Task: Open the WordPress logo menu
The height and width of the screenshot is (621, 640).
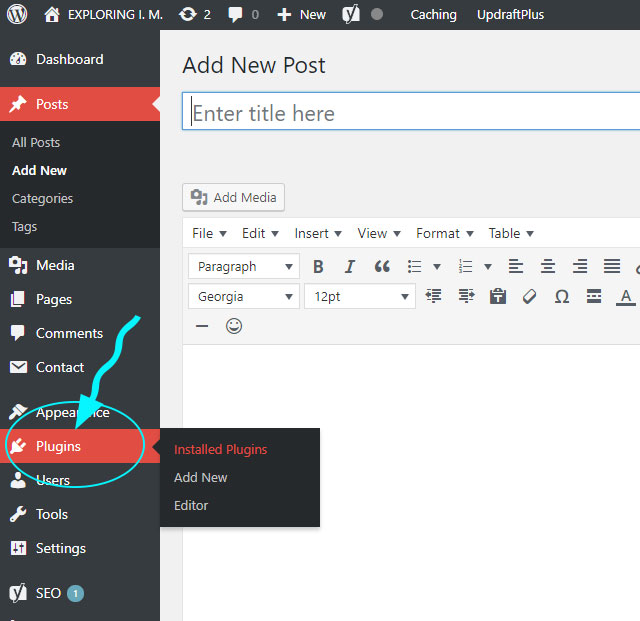Action: point(17,14)
